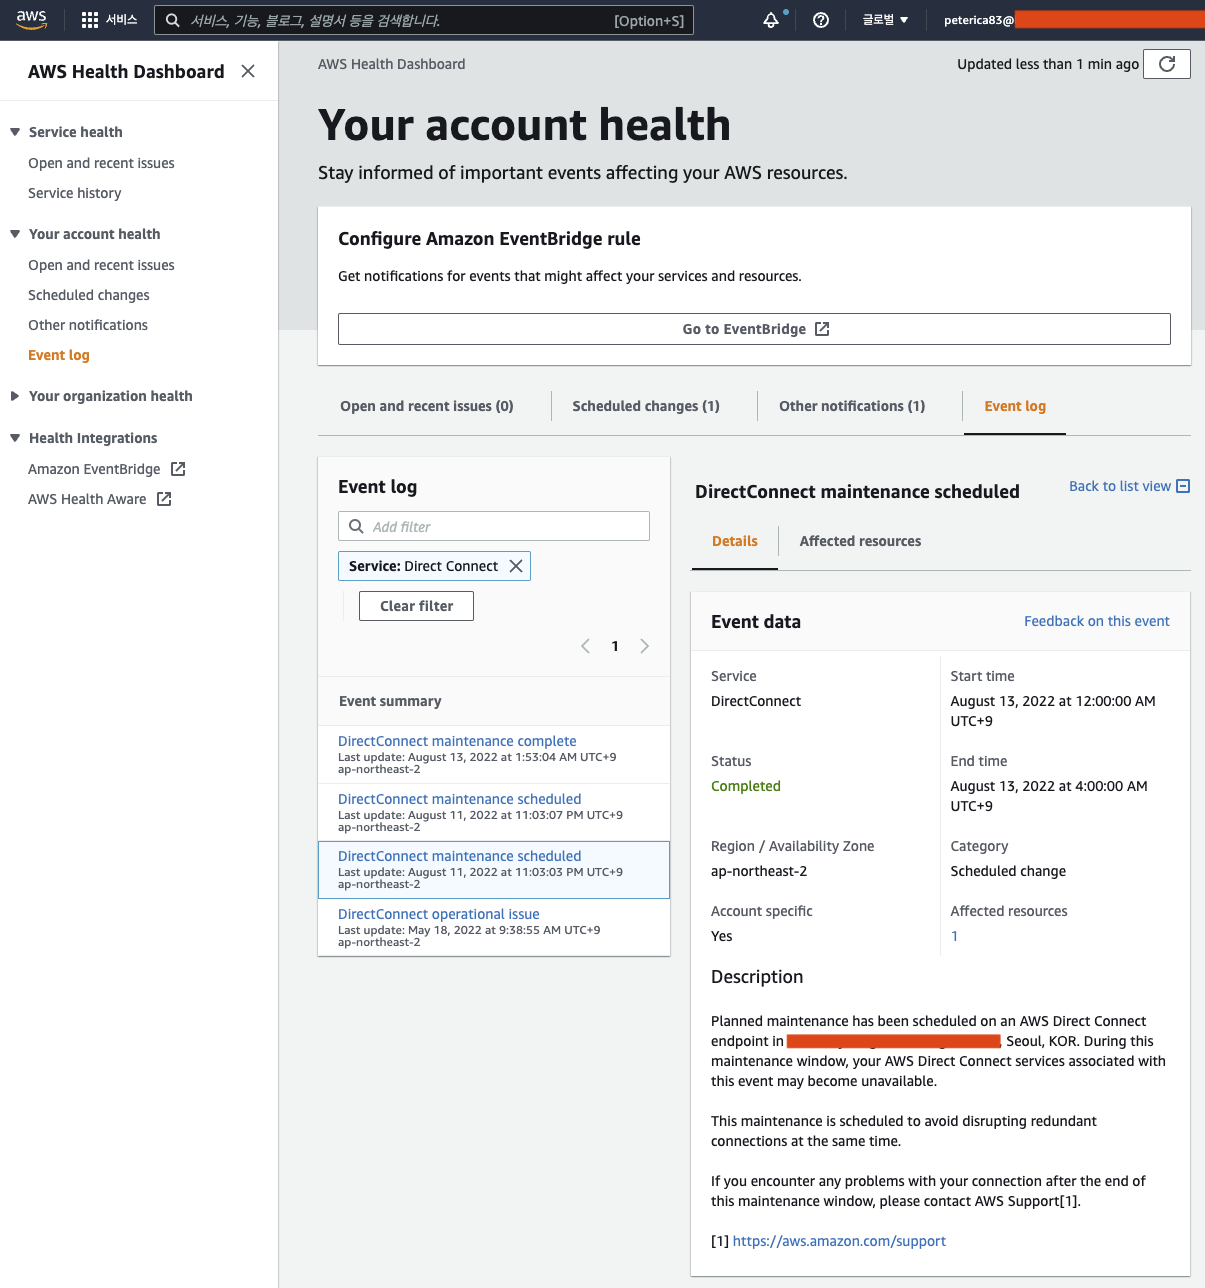The image size is (1205, 1288).
Task: Collapse the Your account health section
Action: (15, 234)
